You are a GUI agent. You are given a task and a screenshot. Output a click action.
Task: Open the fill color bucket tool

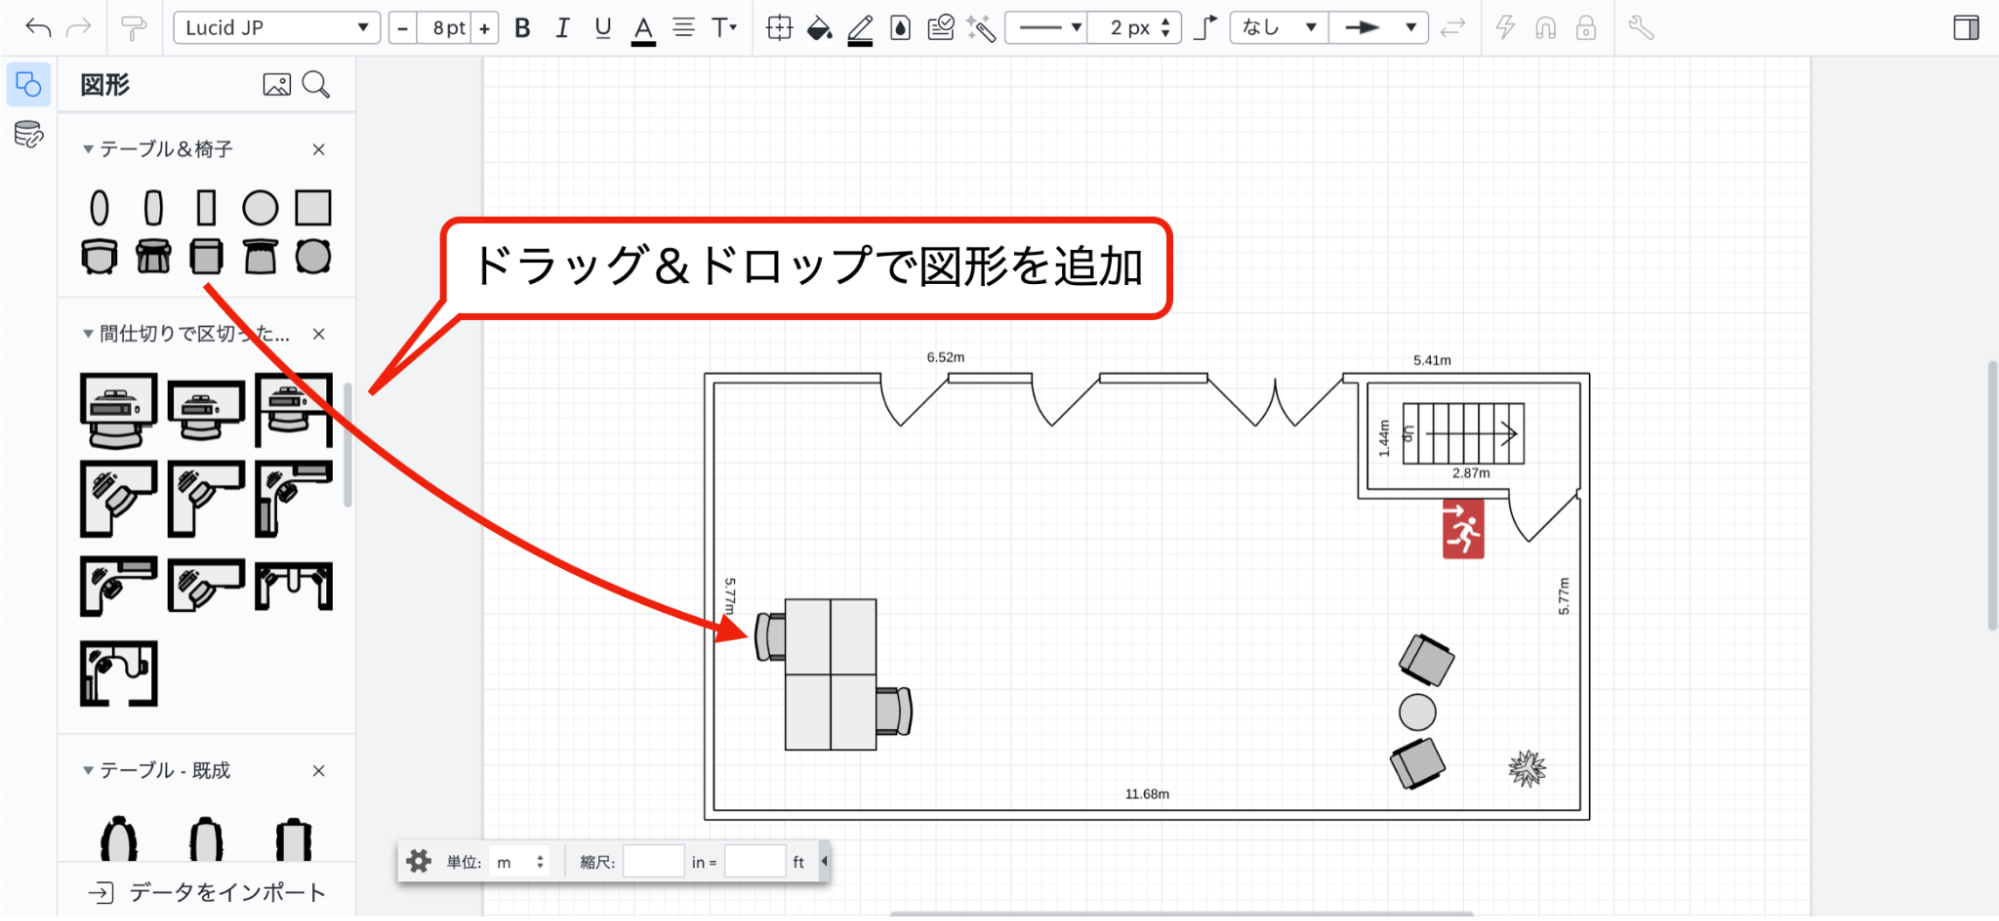tap(819, 28)
